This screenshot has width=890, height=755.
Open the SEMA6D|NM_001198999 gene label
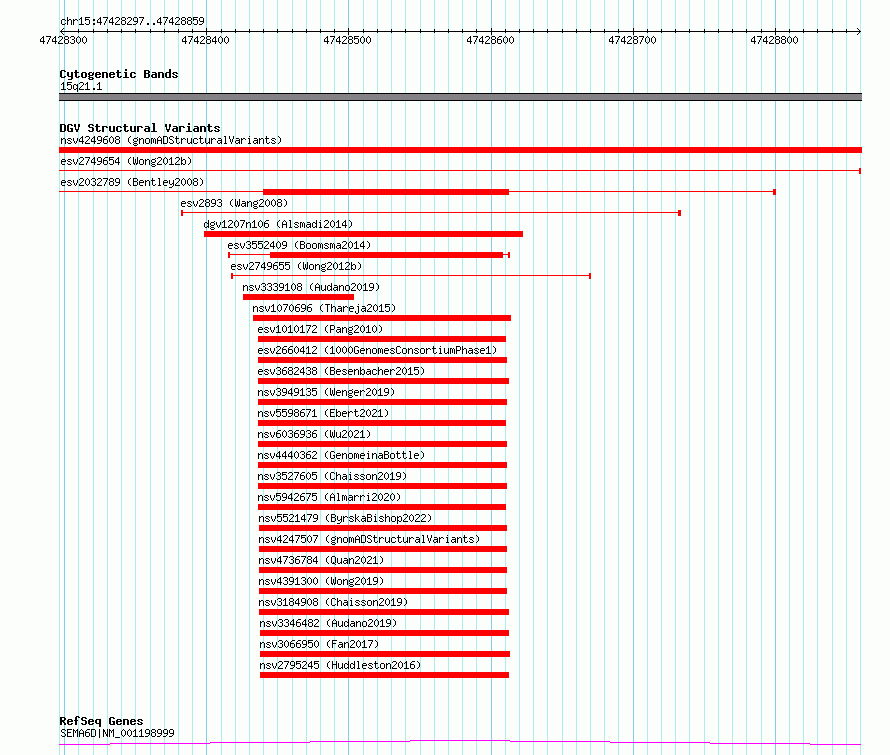(x=117, y=733)
